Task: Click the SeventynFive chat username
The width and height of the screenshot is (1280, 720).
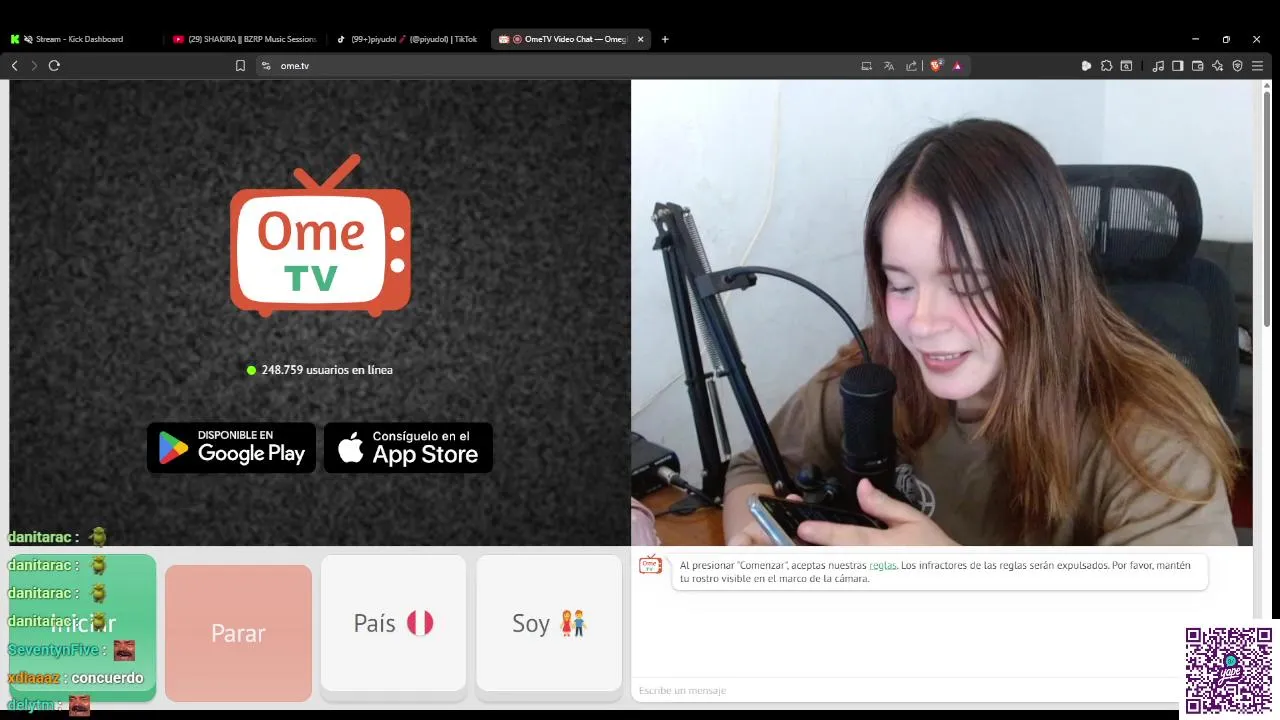Action: point(53,650)
